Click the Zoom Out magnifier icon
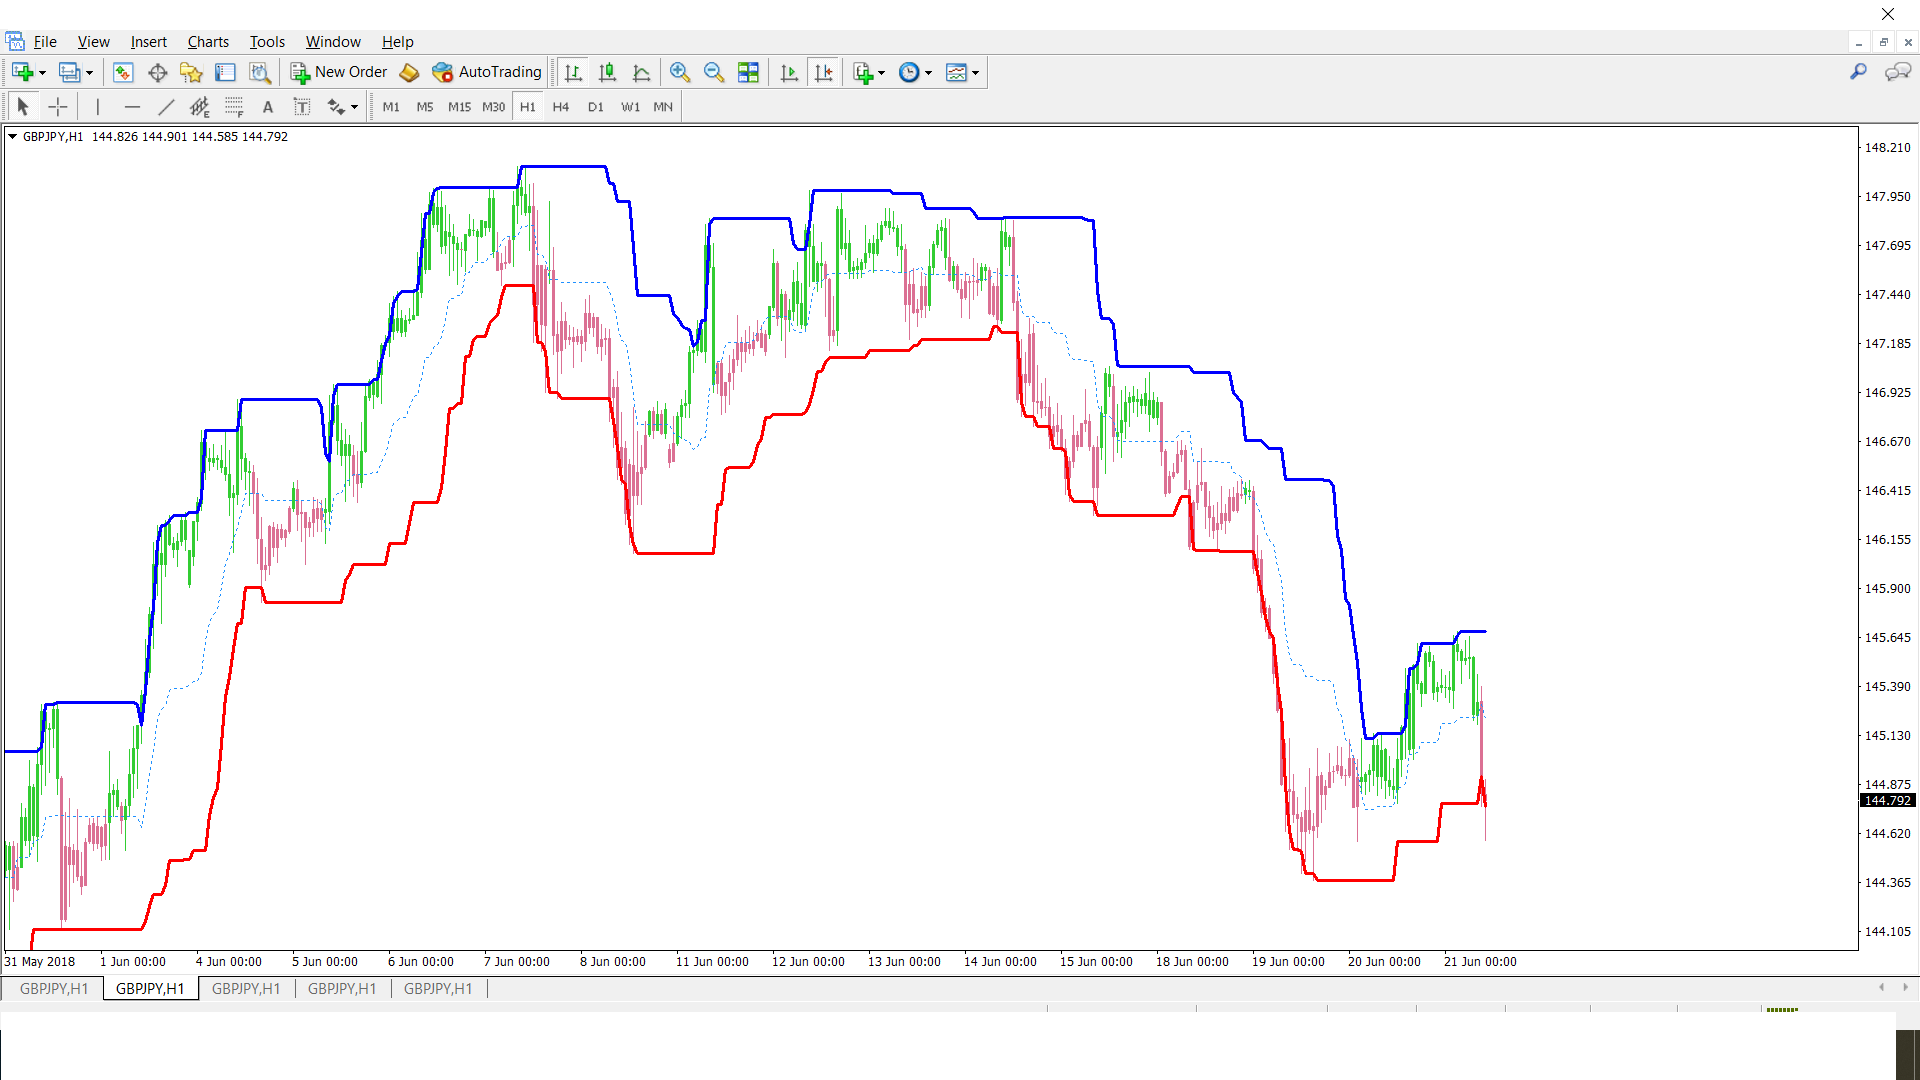Image resolution: width=1920 pixels, height=1080 pixels. pos(714,72)
